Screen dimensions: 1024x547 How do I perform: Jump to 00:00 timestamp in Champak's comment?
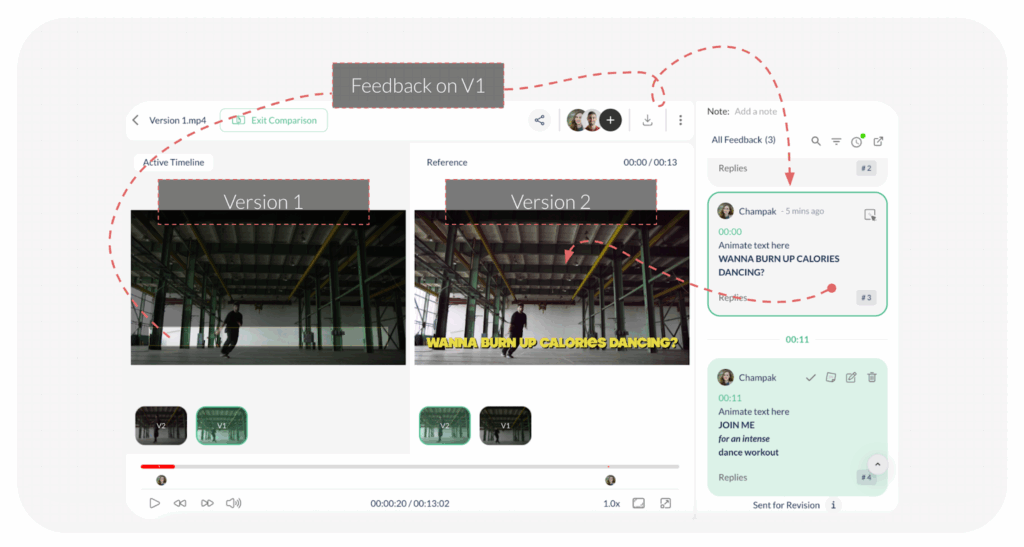click(730, 232)
